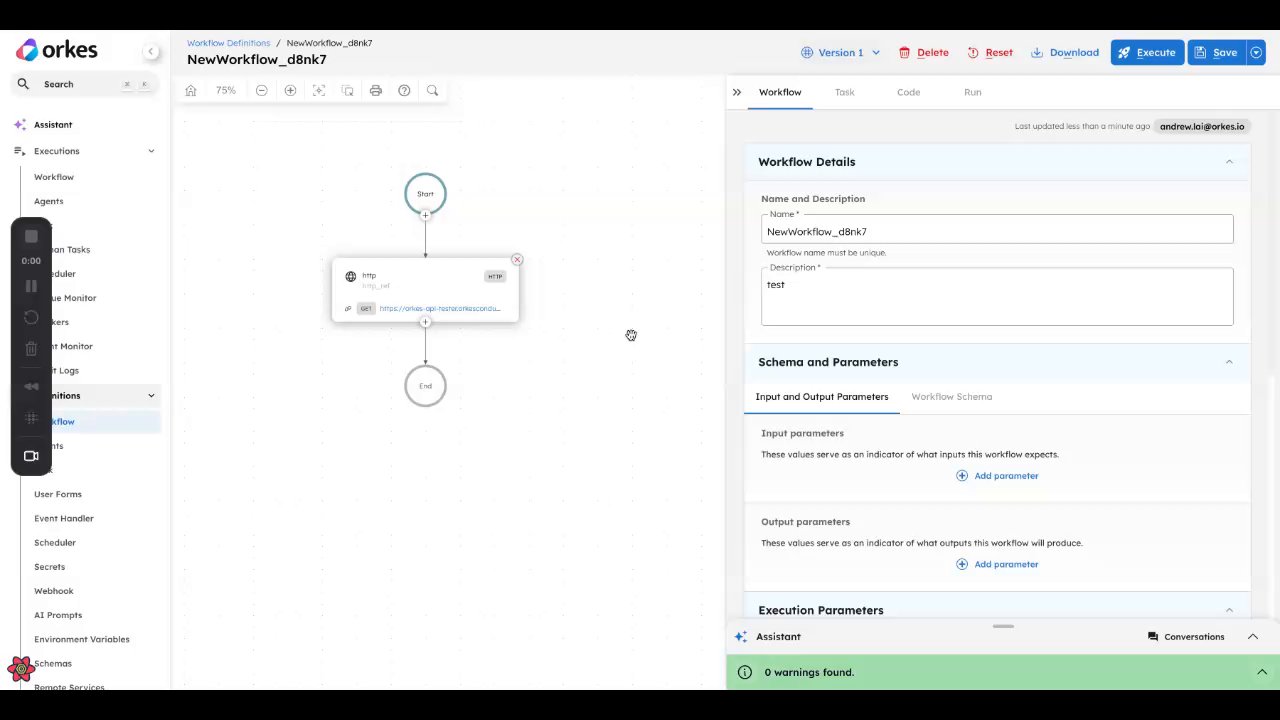Add parameter under Output parameters

(x=997, y=564)
